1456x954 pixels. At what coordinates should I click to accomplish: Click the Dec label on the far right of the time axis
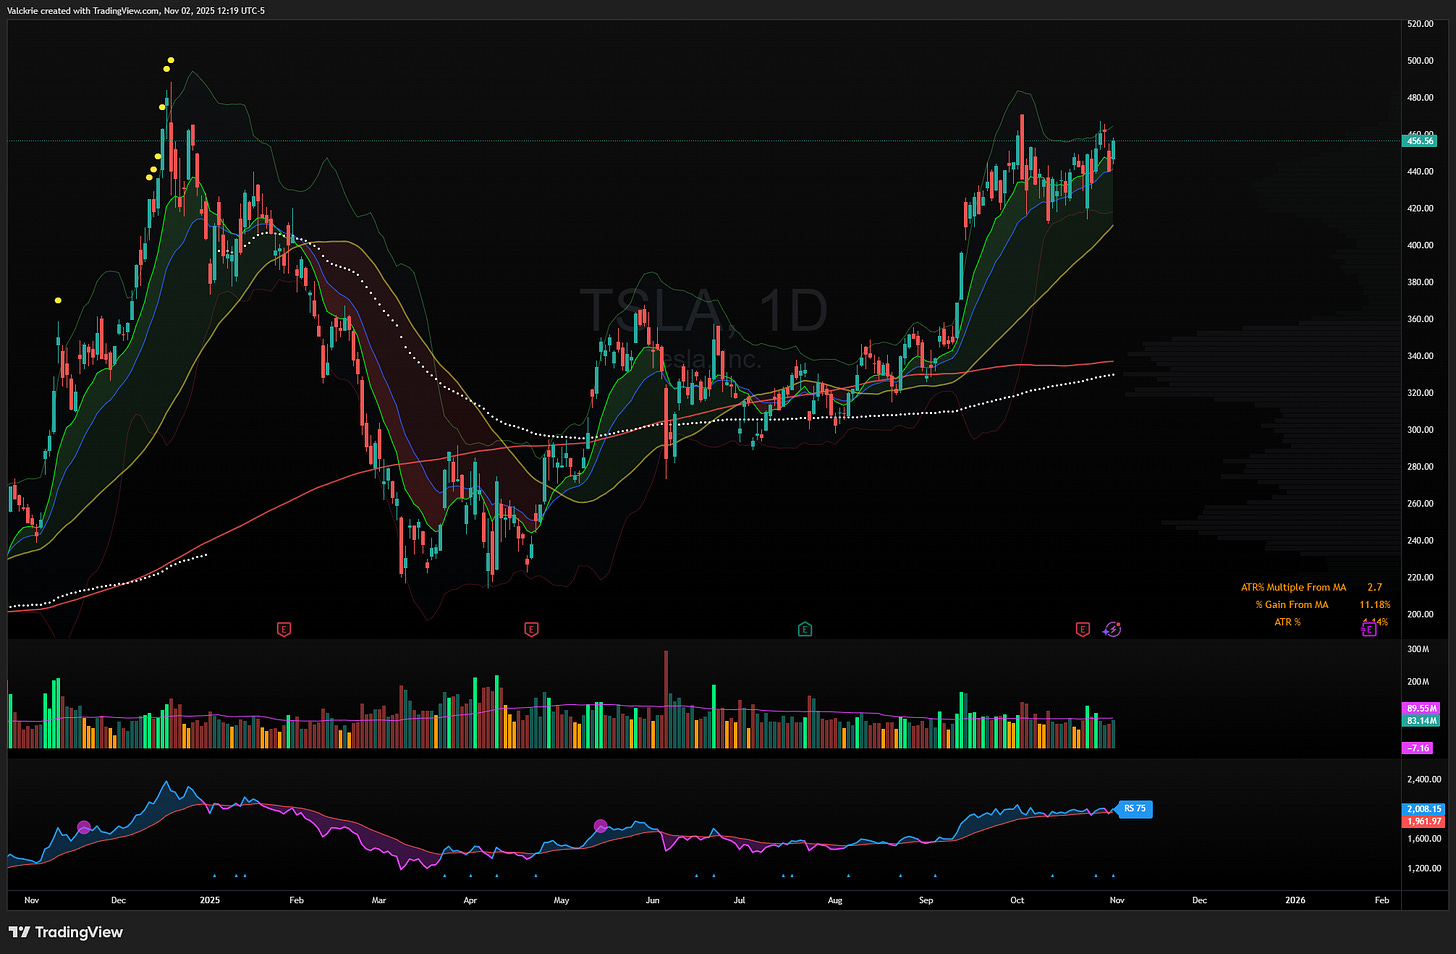coord(1199,900)
